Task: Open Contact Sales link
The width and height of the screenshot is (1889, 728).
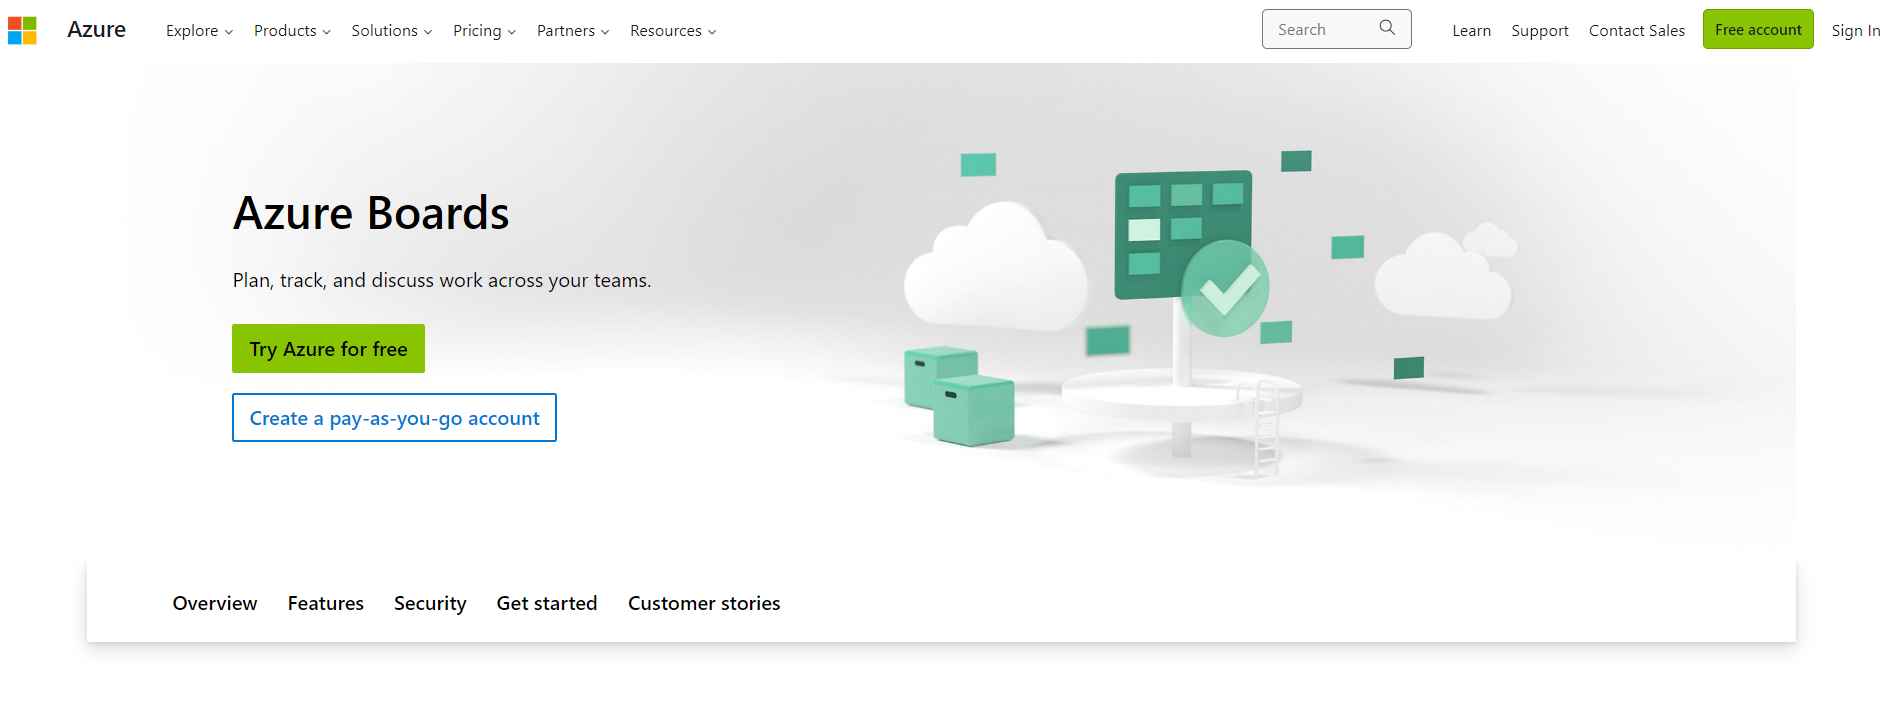Action: coord(1636,31)
